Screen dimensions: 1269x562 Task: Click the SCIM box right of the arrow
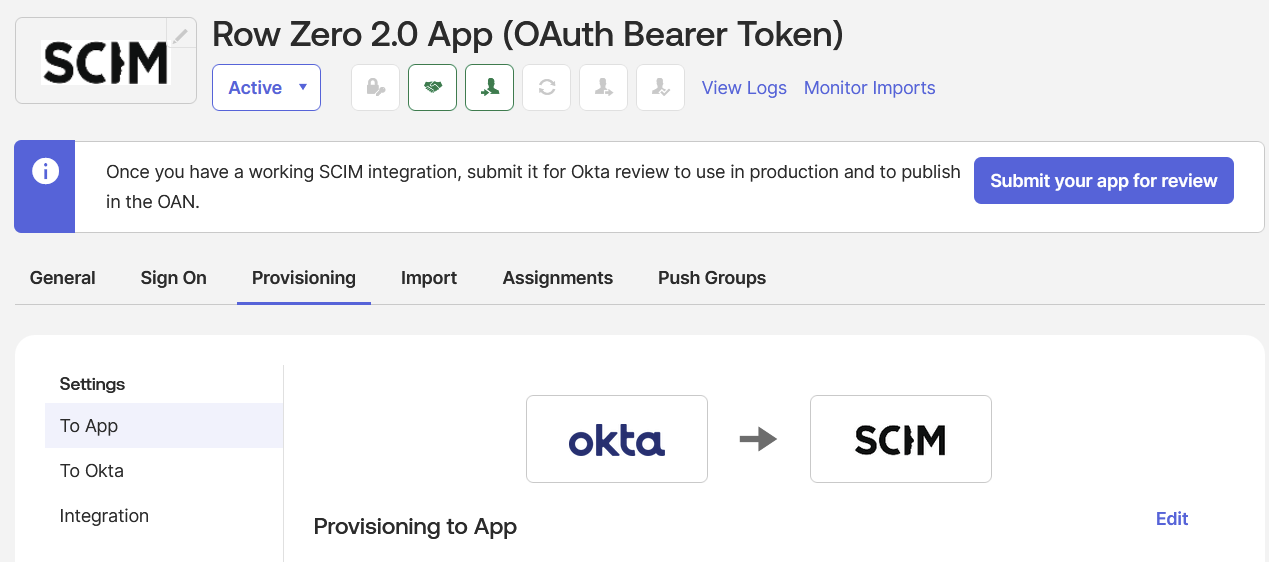point(901,439)
